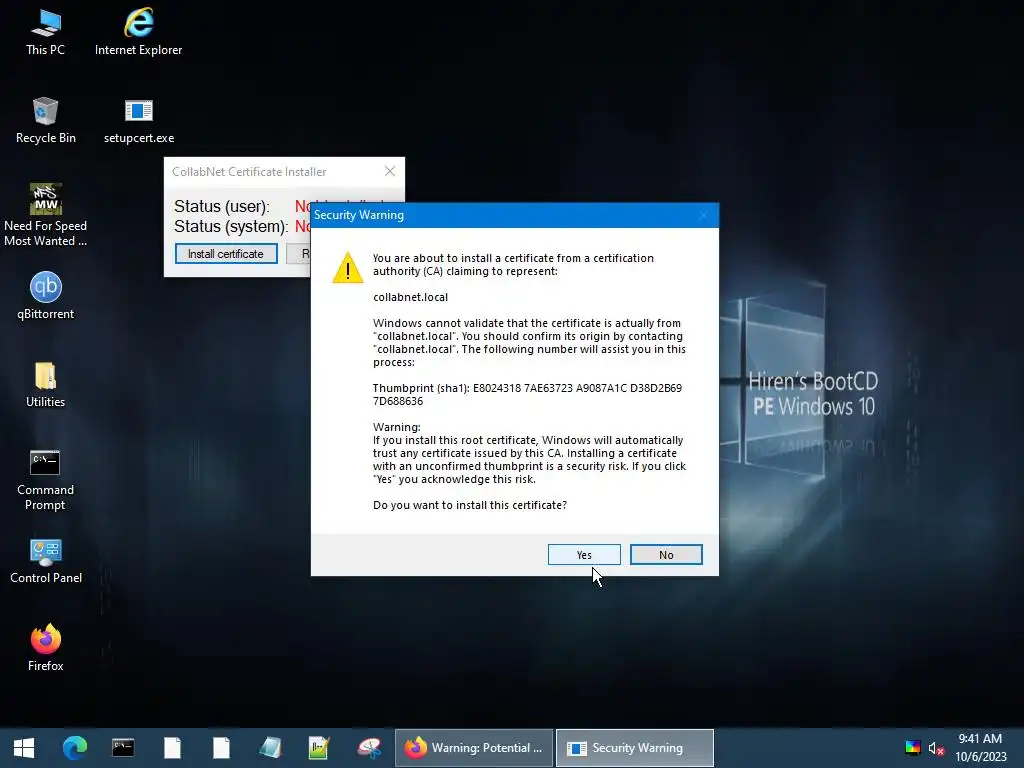This screenshot has width=1024, height=768.
Task: Open the clock showing 9:41 AM
Action: pos(980,748)
